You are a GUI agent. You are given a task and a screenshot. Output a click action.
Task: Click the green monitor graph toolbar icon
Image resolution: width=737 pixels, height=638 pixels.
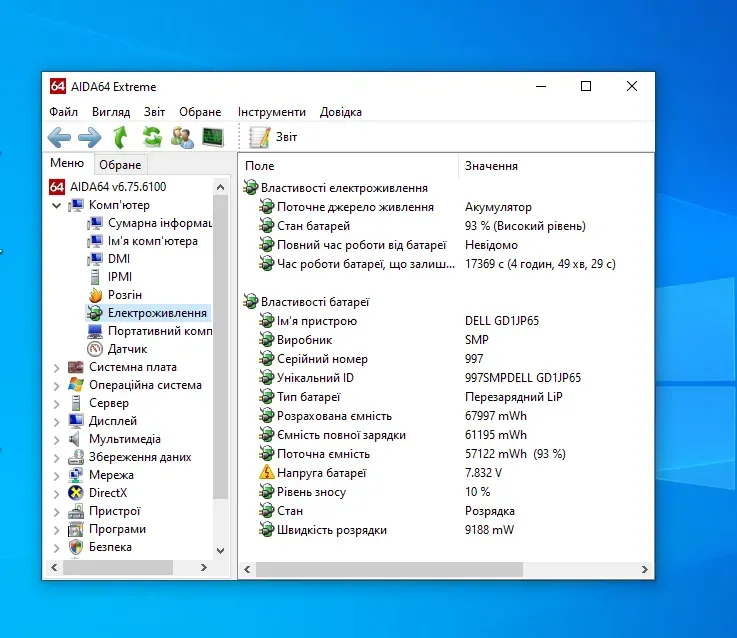(213, 137)
